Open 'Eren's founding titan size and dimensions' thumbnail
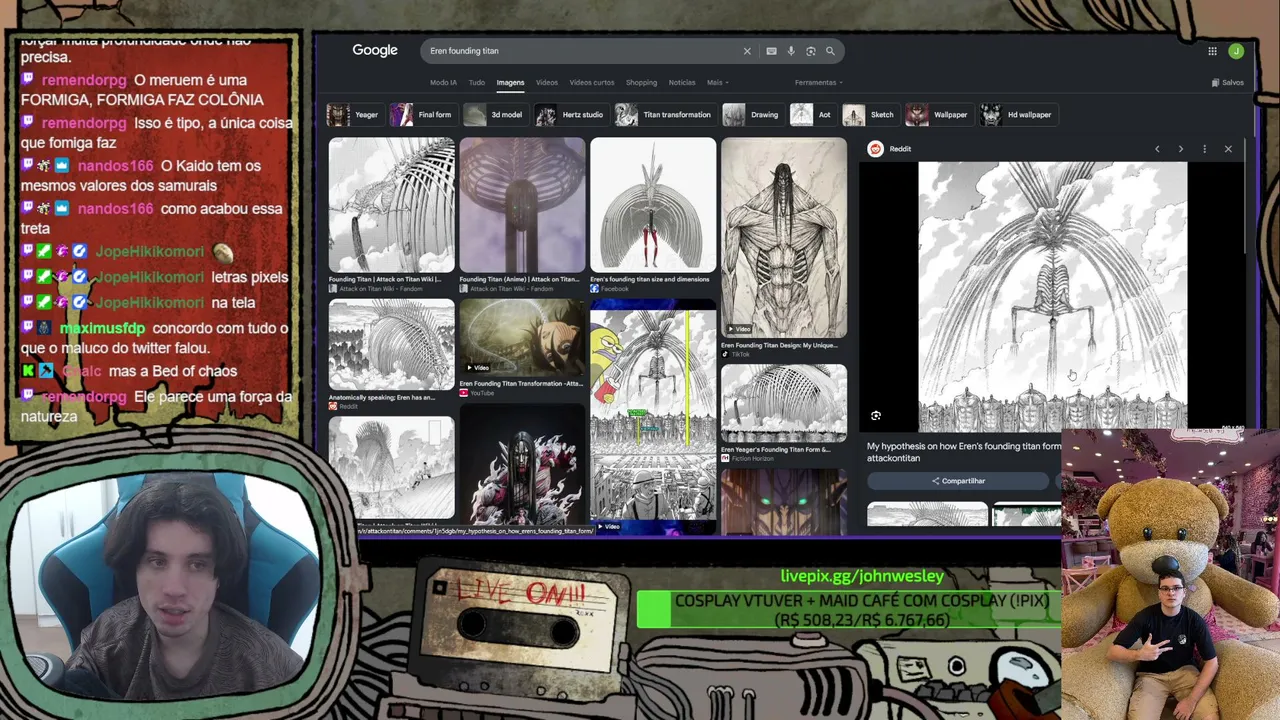 point(653,205)
